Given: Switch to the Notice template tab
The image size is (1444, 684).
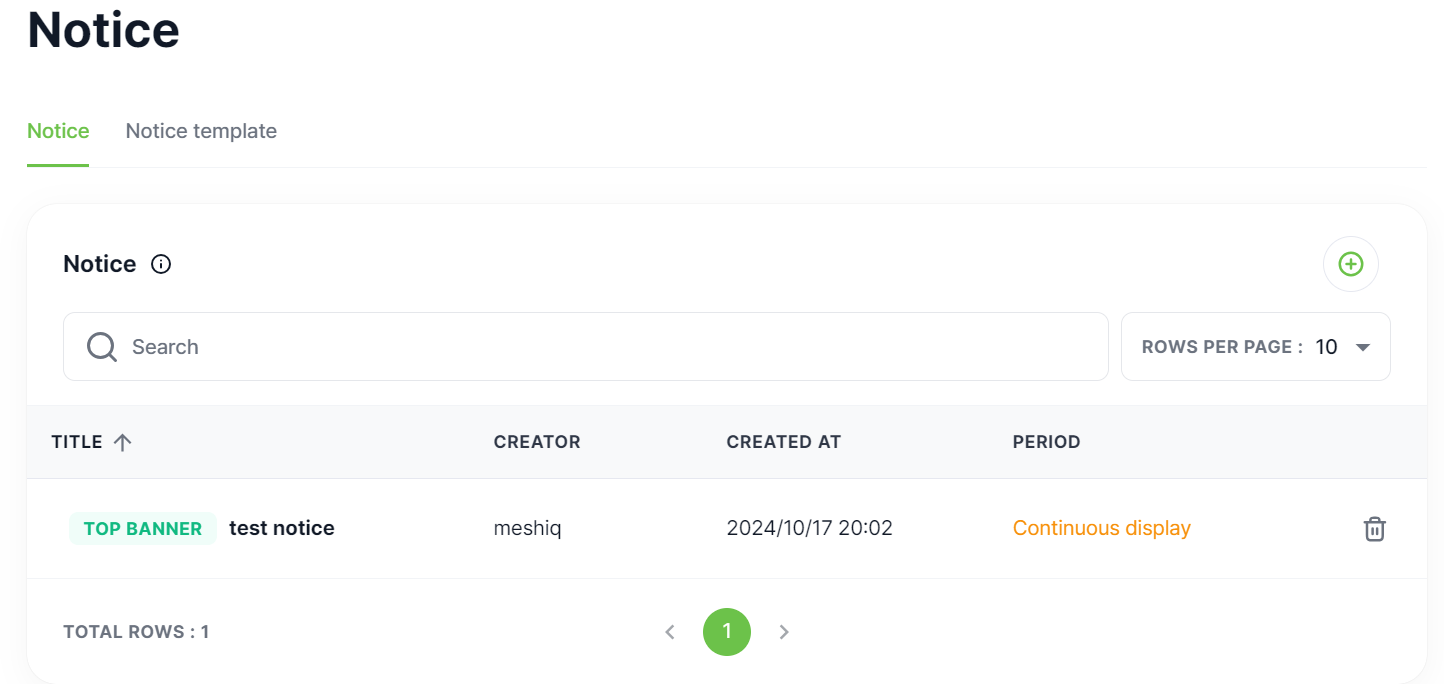Looking at the screenshot, I should 201,131.
